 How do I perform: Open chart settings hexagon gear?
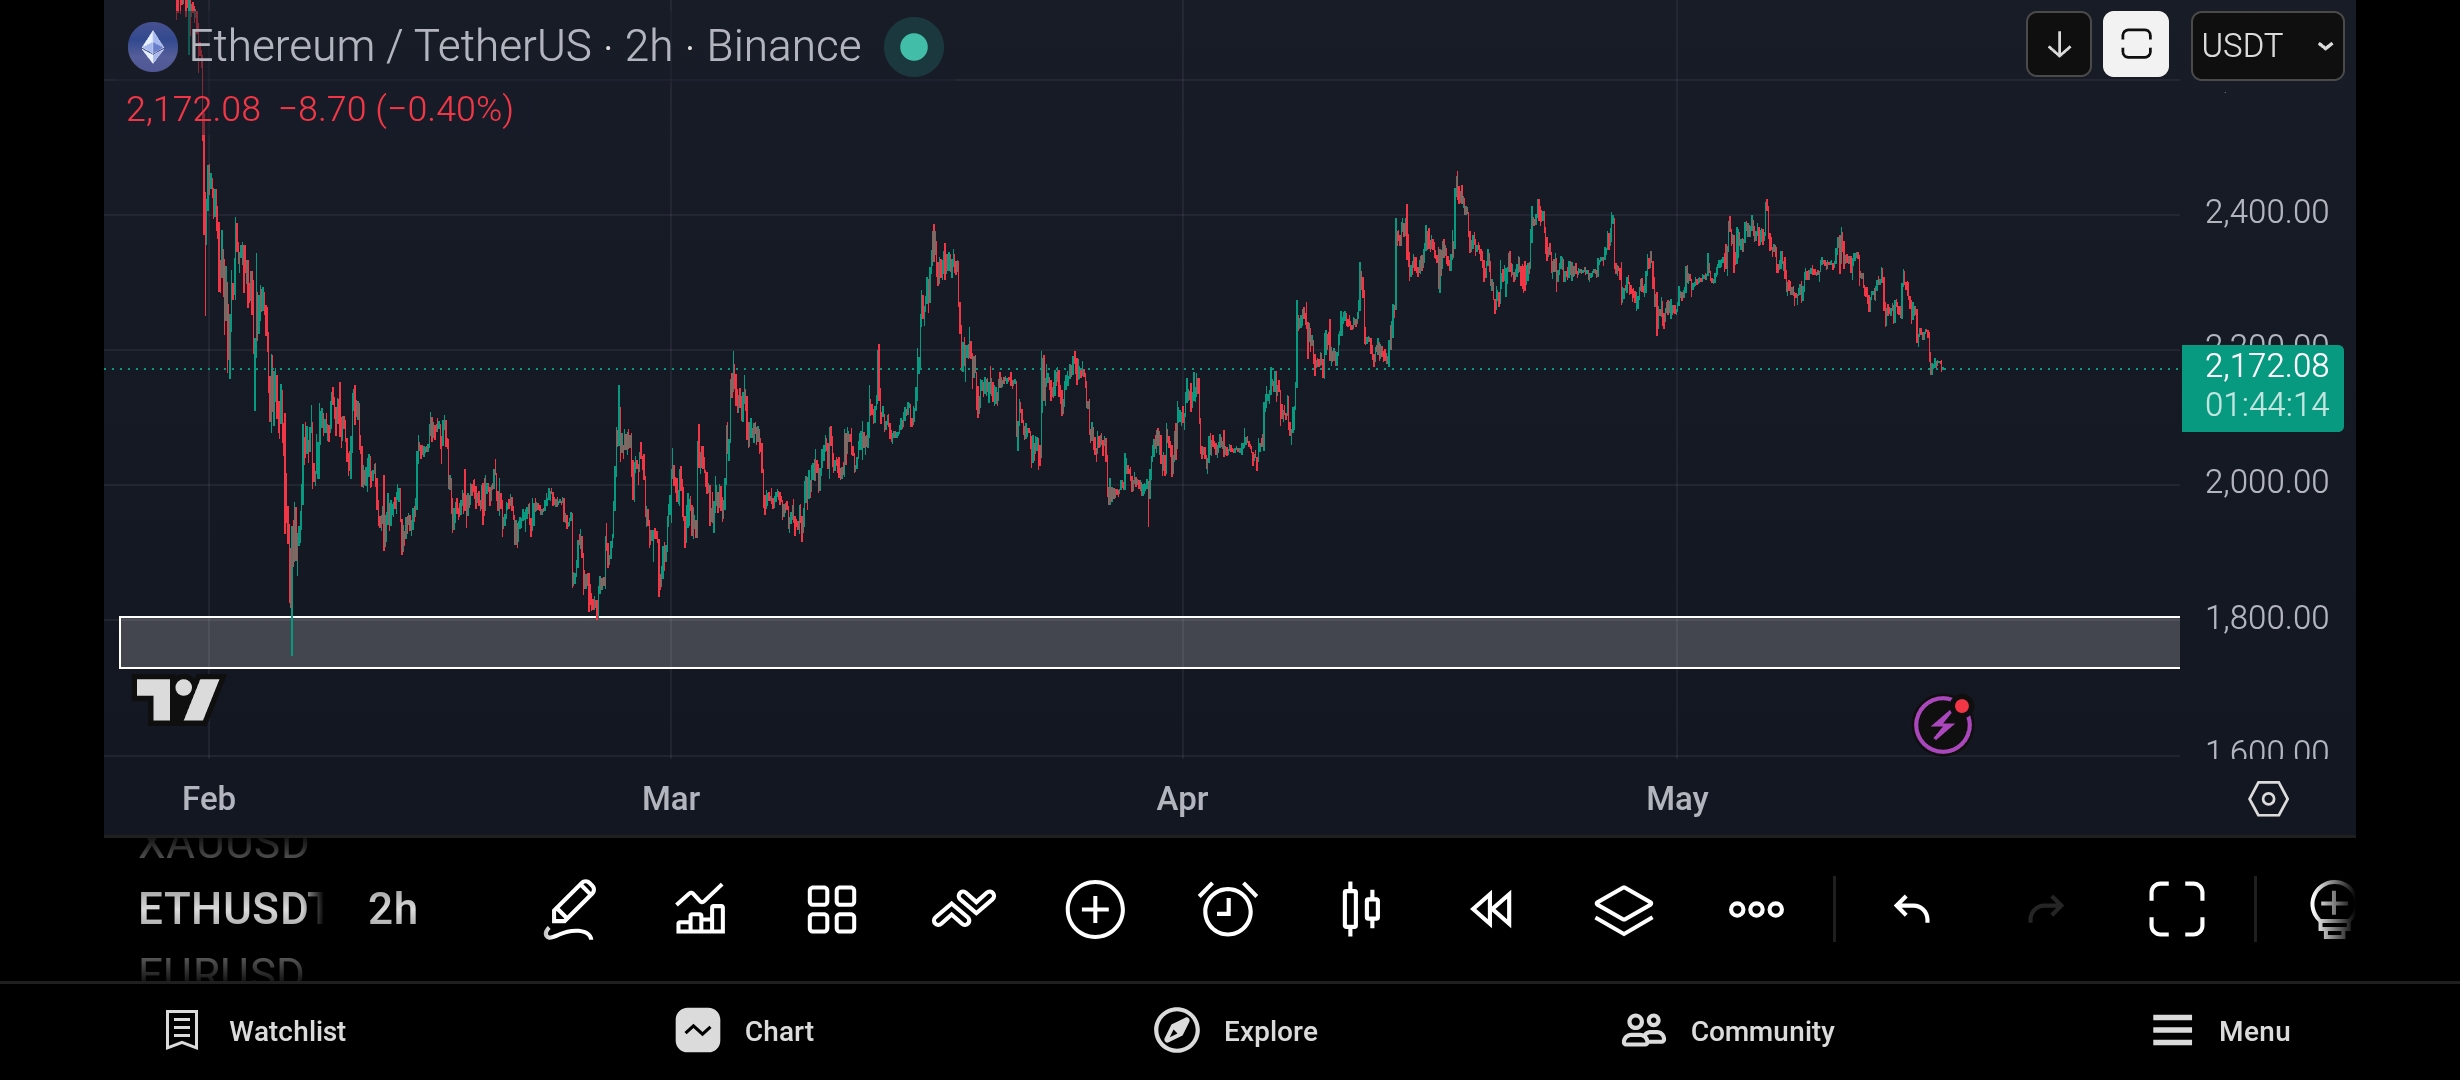point(2268,799)
